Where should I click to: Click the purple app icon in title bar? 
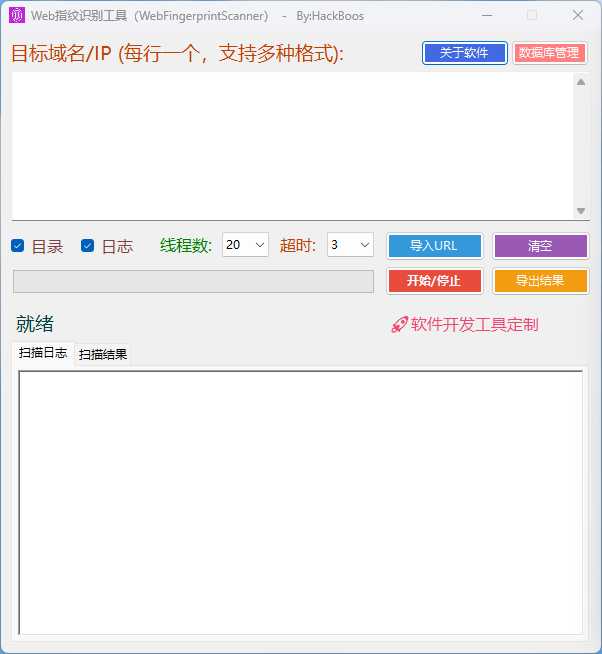[x=17, y=15]
